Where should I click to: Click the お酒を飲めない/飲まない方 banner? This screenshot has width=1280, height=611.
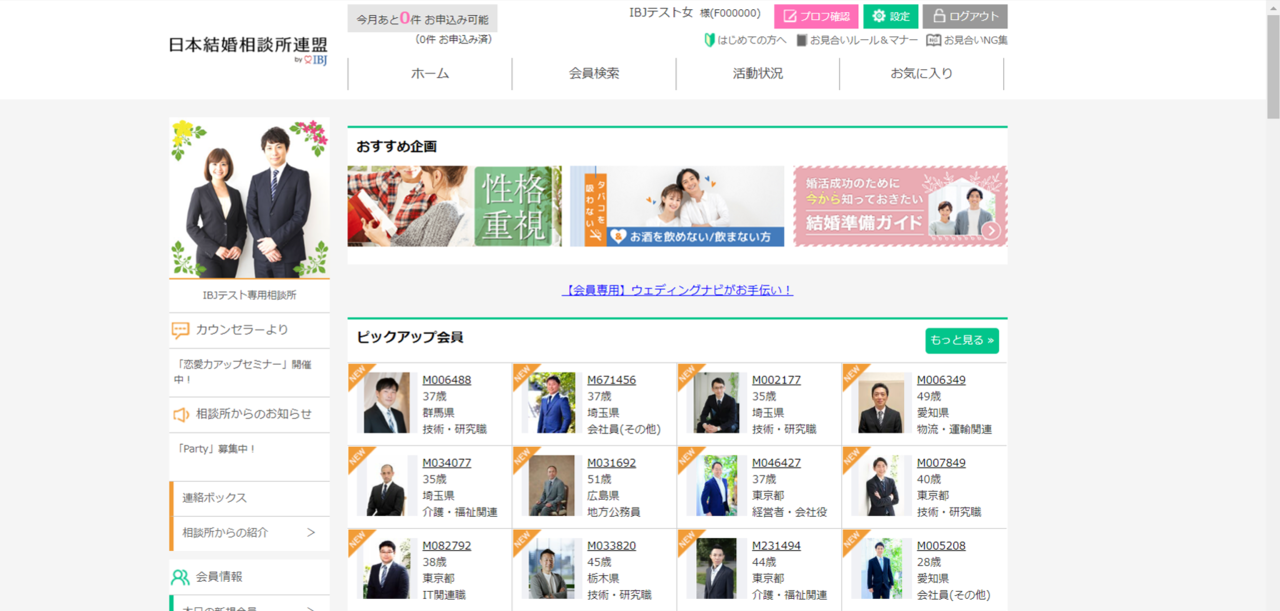point(677,206)
